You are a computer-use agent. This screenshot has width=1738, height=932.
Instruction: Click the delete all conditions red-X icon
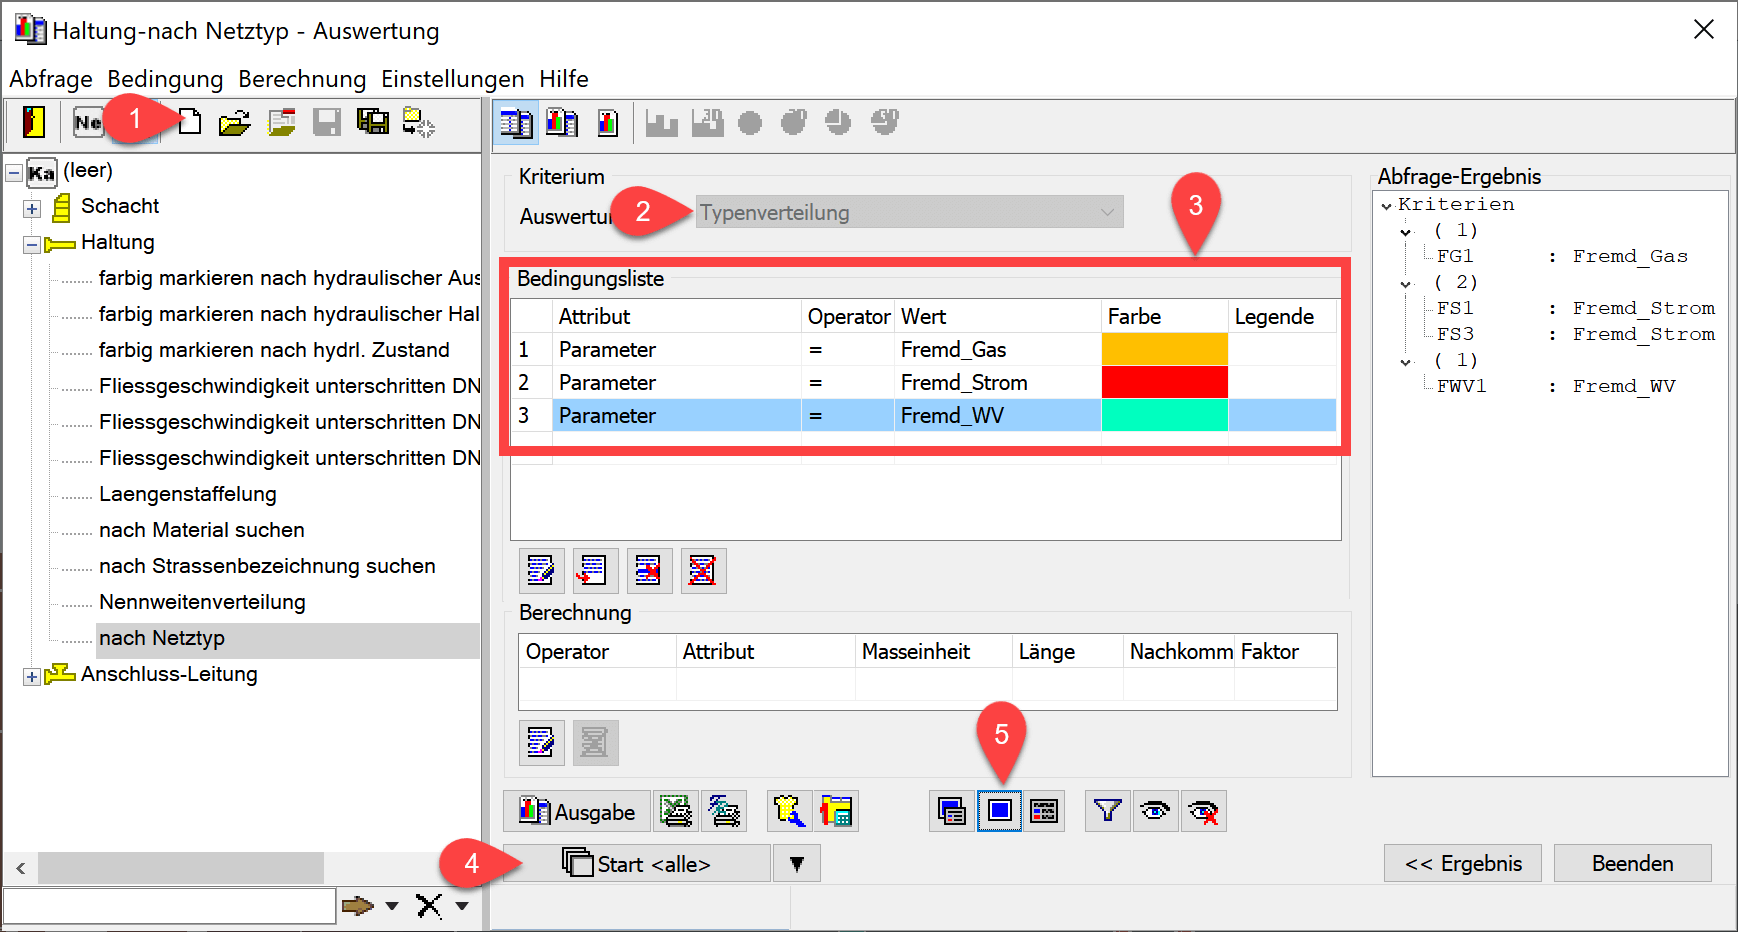[703, 571]
